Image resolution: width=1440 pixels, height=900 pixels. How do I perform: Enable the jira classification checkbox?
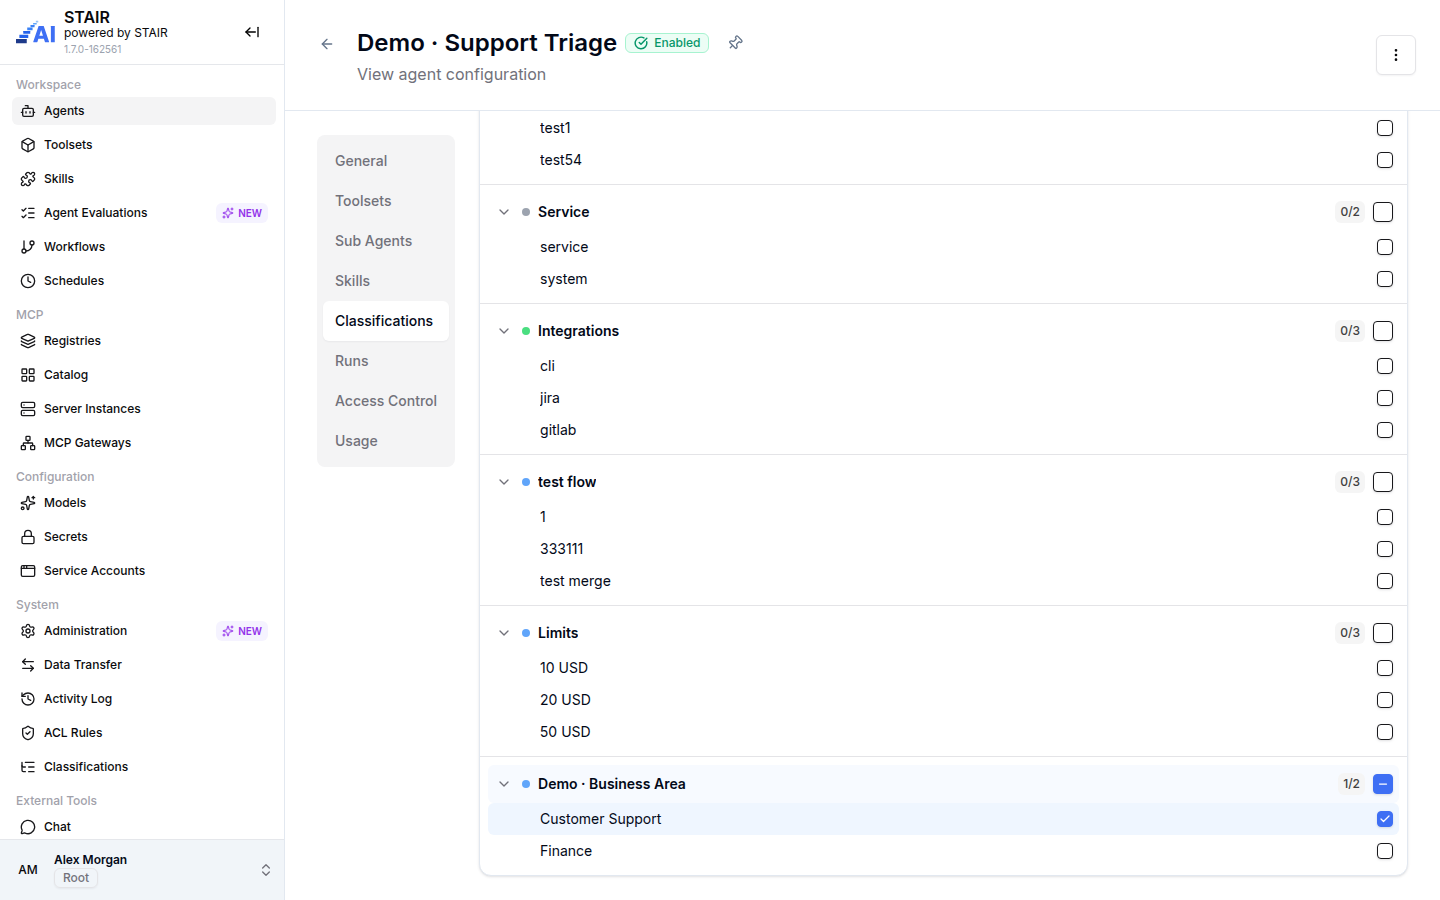pos(1385,398)
